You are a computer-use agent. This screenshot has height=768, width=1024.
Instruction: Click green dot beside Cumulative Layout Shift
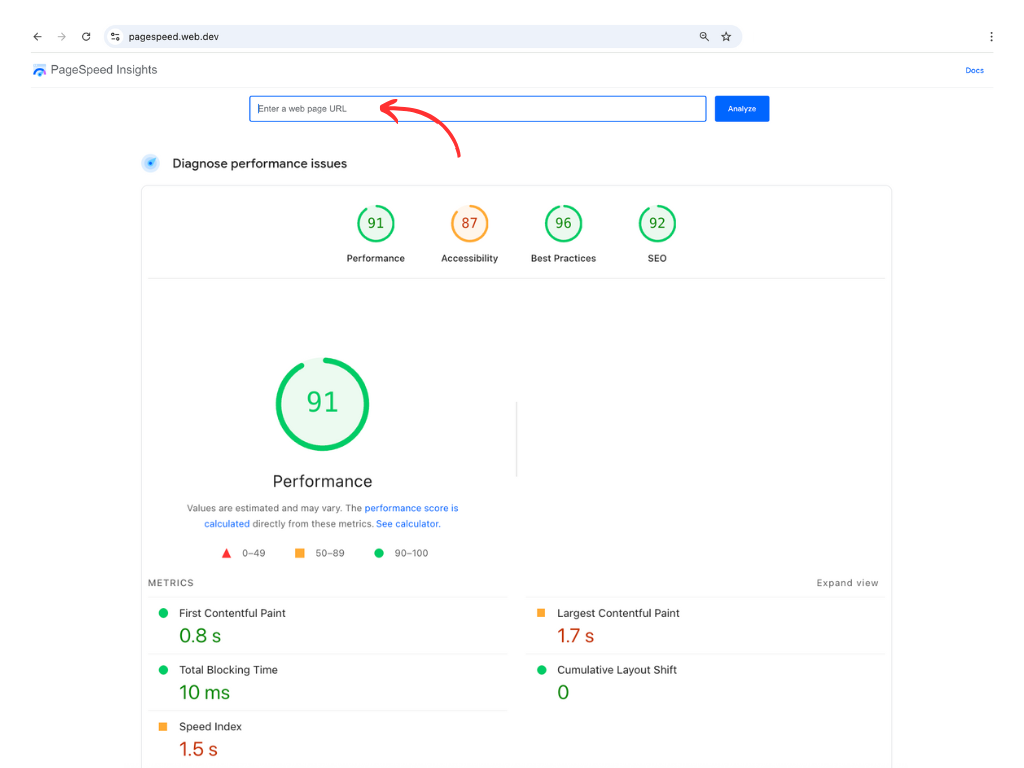click(x=541, y=669)
